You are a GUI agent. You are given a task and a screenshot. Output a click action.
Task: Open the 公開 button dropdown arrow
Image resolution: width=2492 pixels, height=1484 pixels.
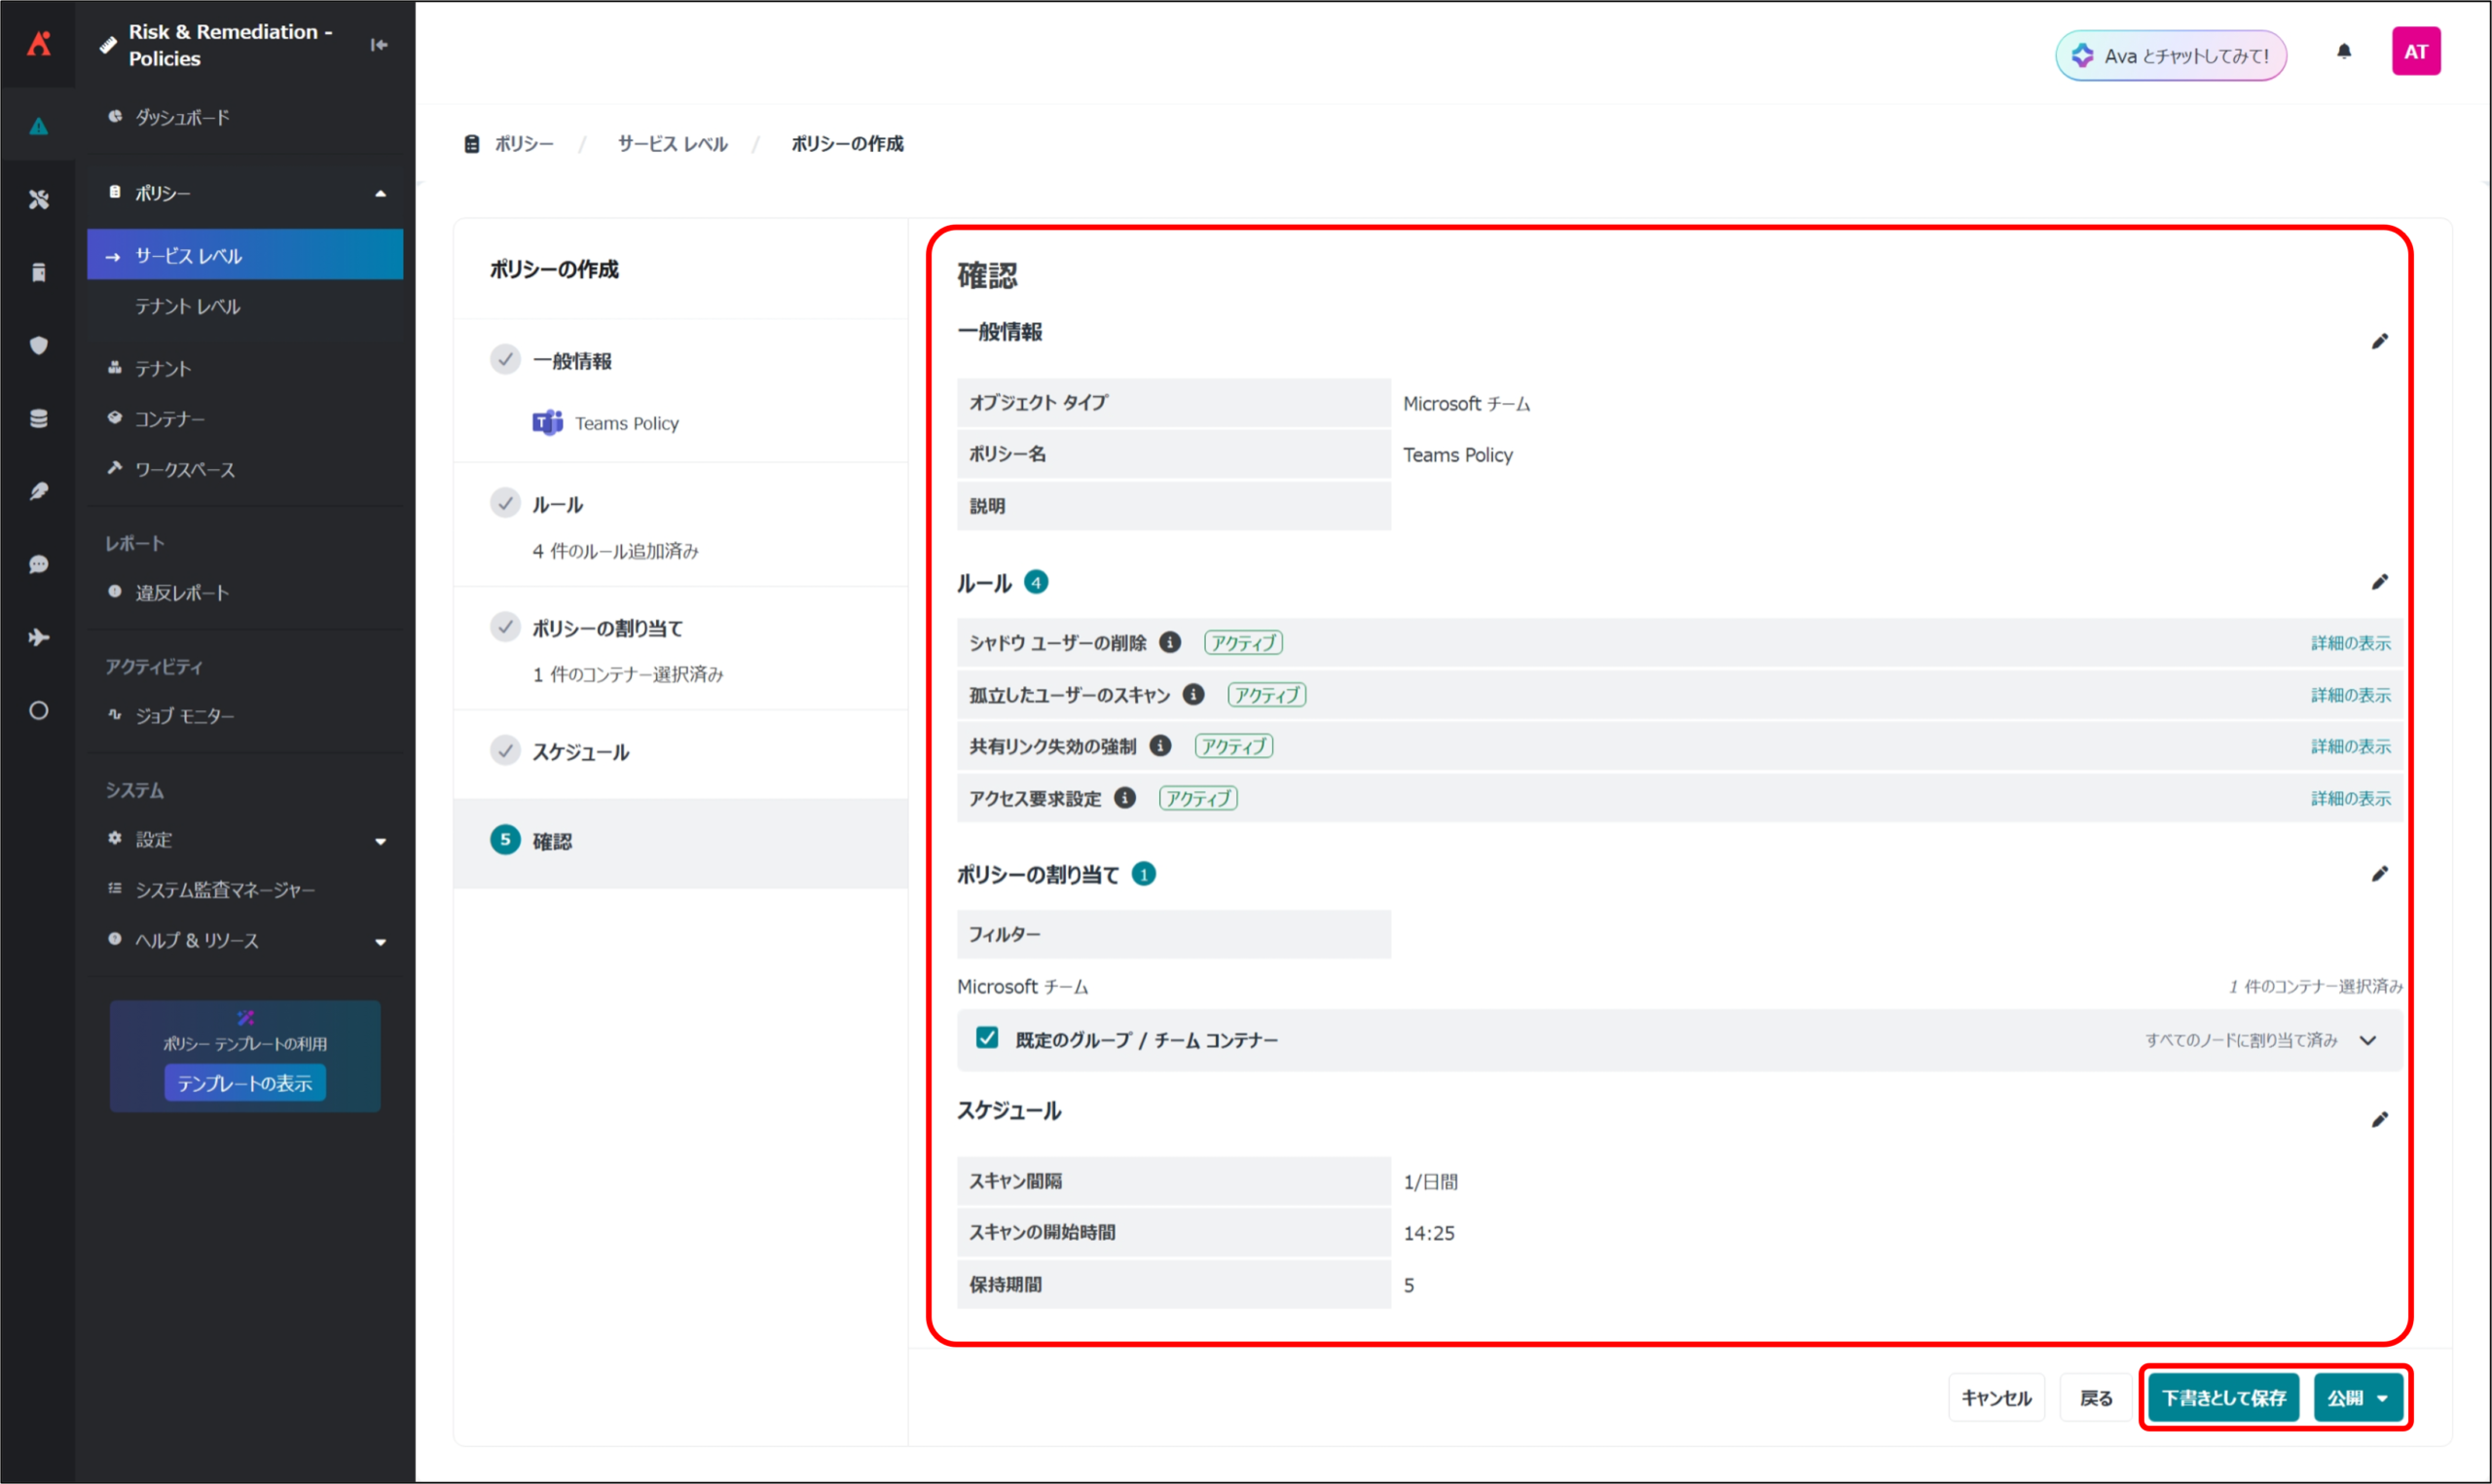2382,1398
